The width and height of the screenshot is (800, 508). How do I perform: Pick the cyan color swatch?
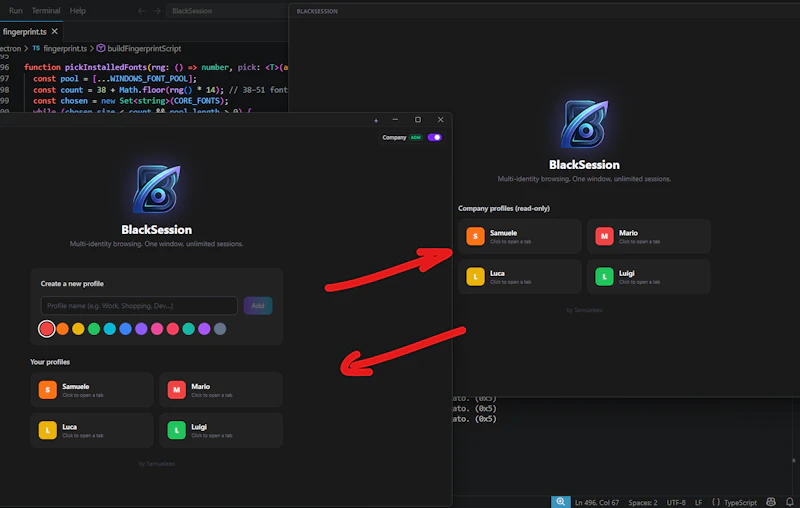110,329
